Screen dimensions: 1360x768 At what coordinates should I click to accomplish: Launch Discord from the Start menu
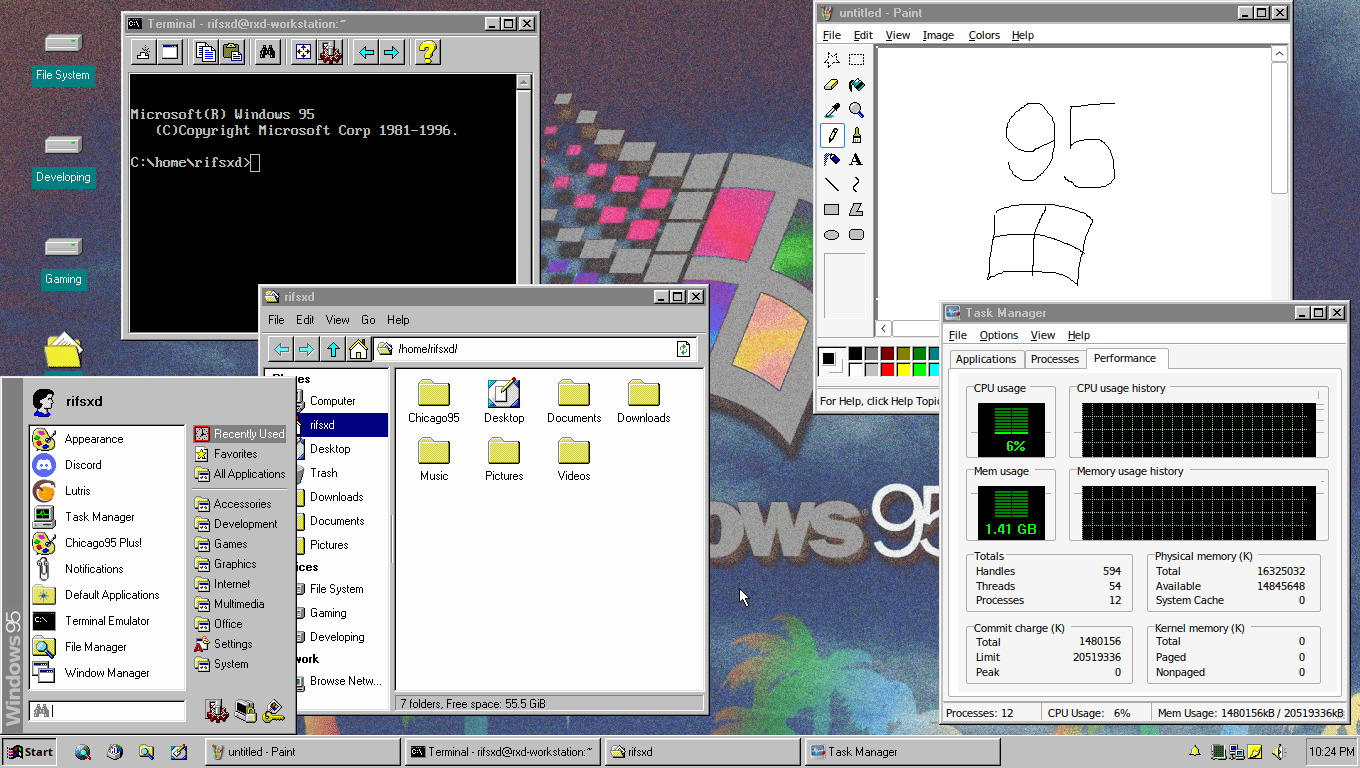pos(107,465)
